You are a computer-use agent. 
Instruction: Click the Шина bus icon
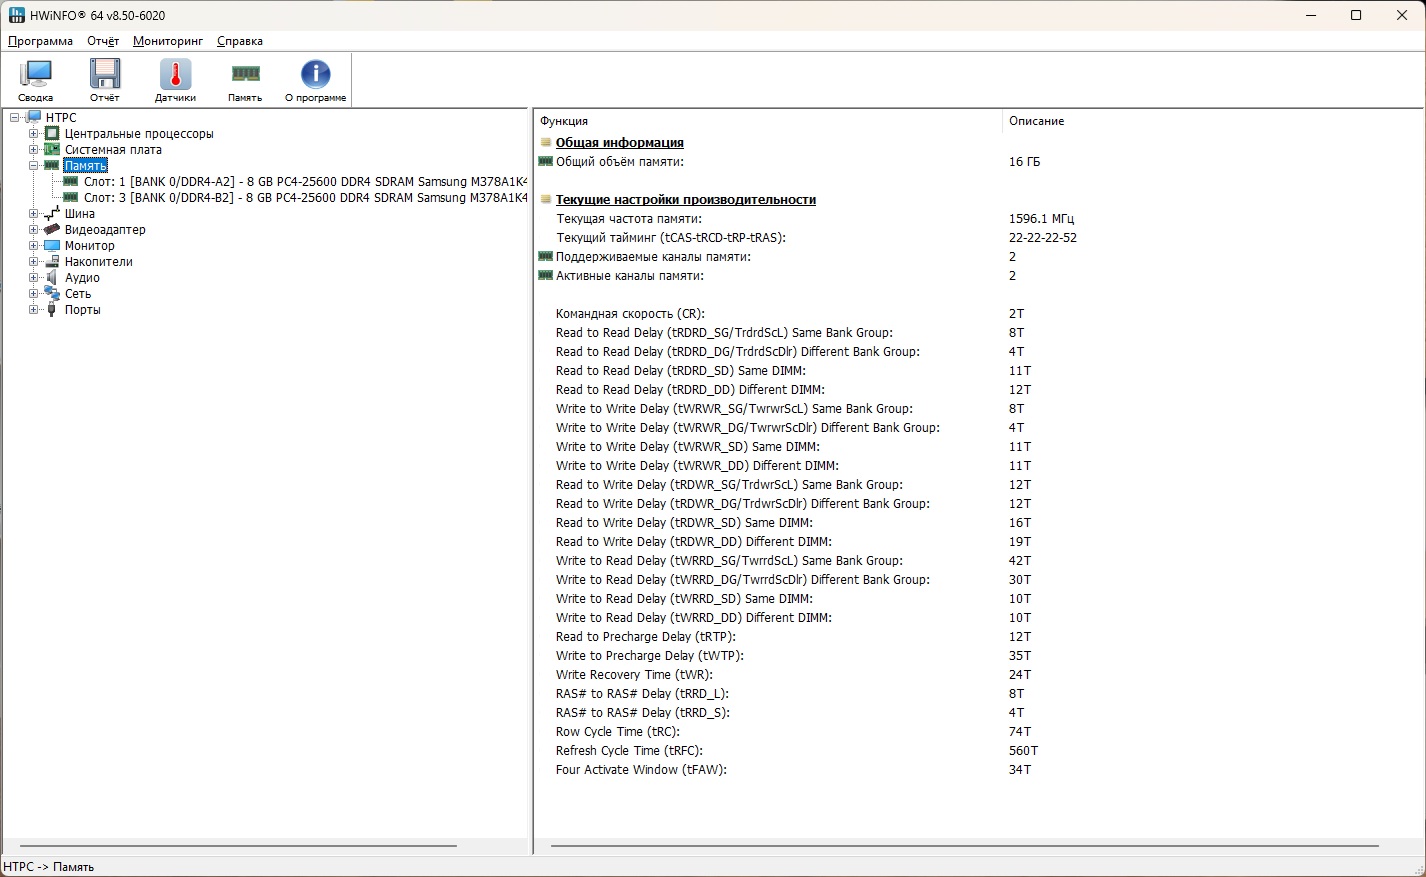click(52, 213)
